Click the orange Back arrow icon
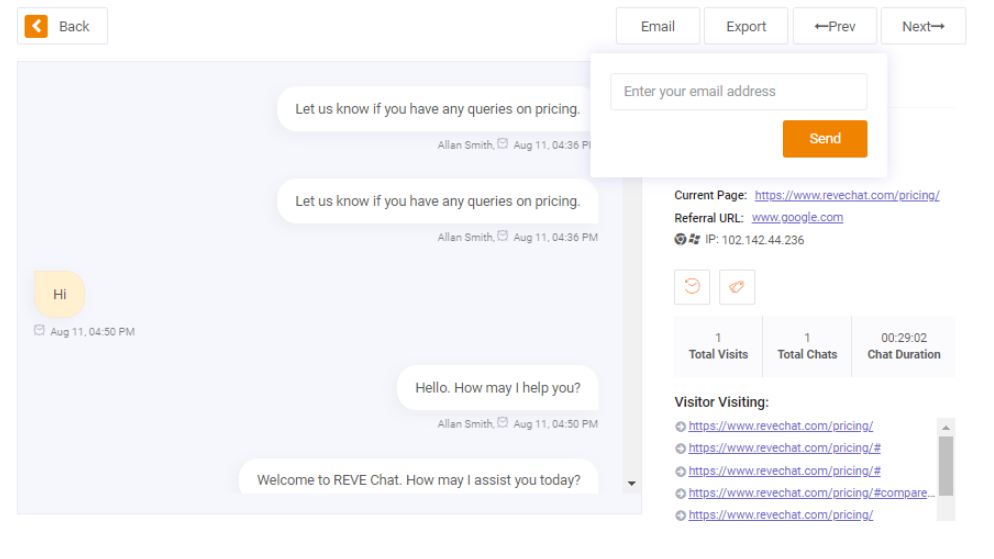 (37, 26)
